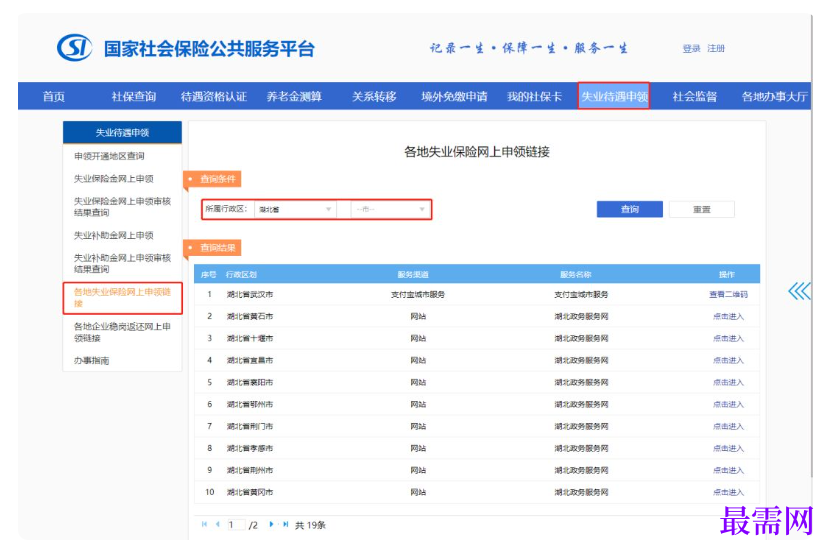The width and height of the screenshot is (832, 552).
Task: Click the SI social insurance logo
Action: coord(75,47)
